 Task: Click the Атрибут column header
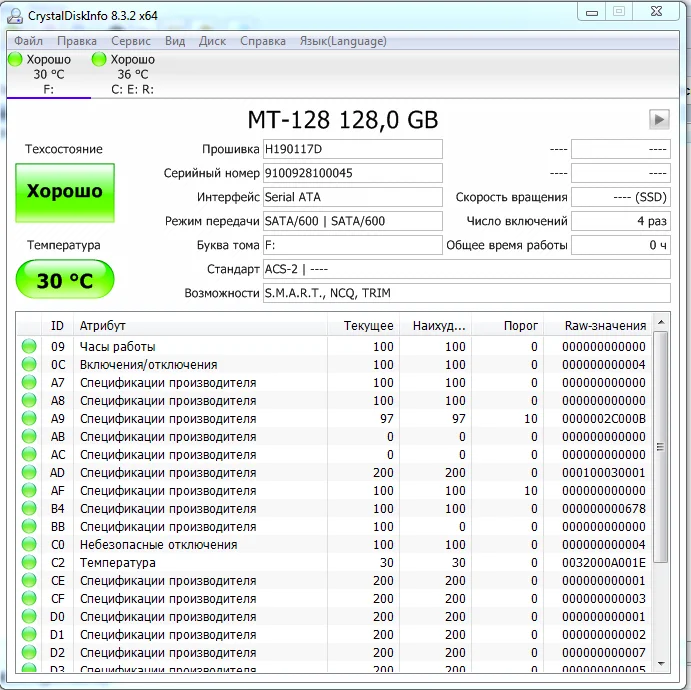coord(200,326)
